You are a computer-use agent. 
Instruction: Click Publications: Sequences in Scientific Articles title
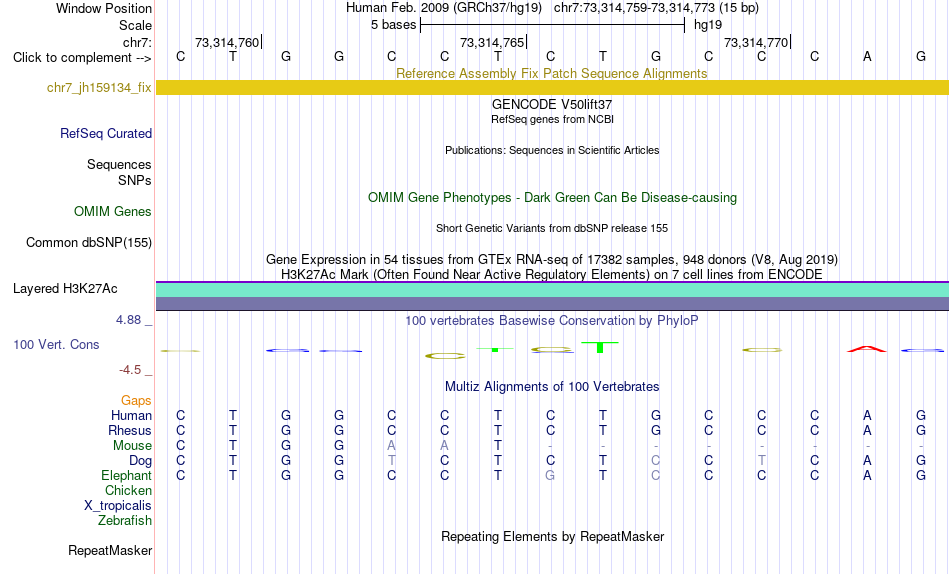point(552,150)
